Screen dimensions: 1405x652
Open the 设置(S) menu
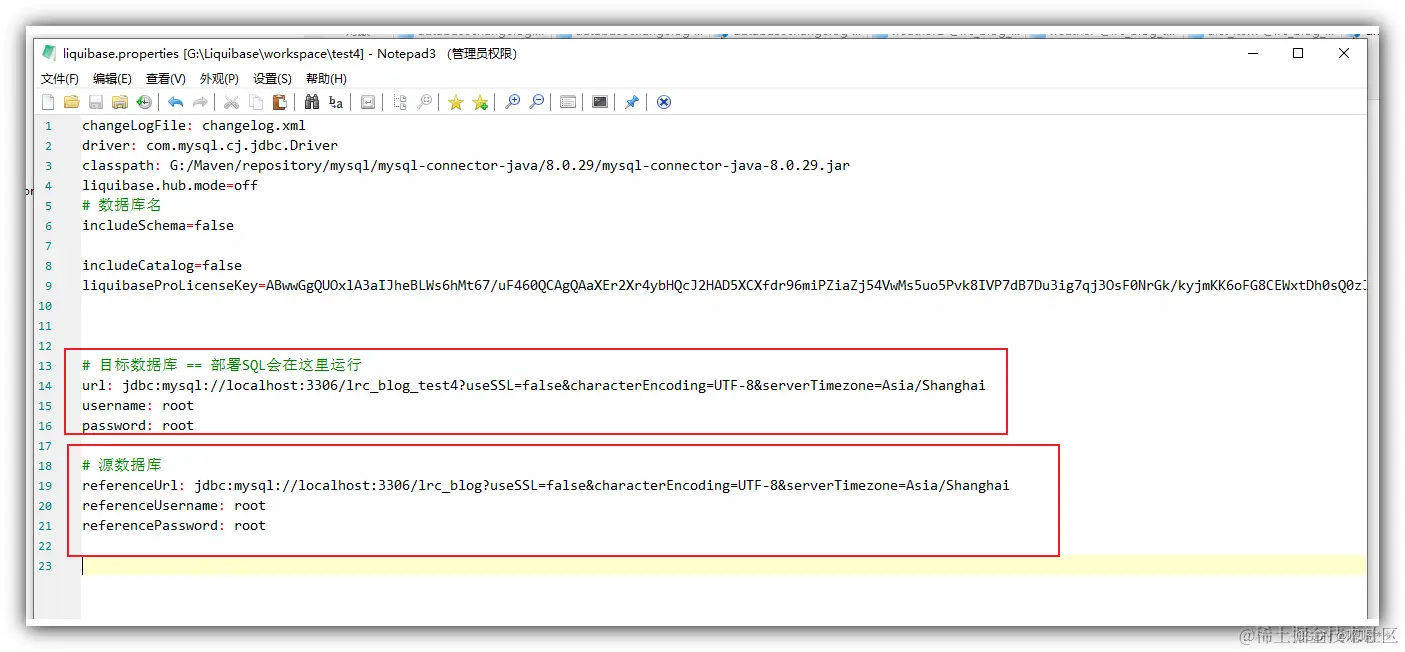272,79
